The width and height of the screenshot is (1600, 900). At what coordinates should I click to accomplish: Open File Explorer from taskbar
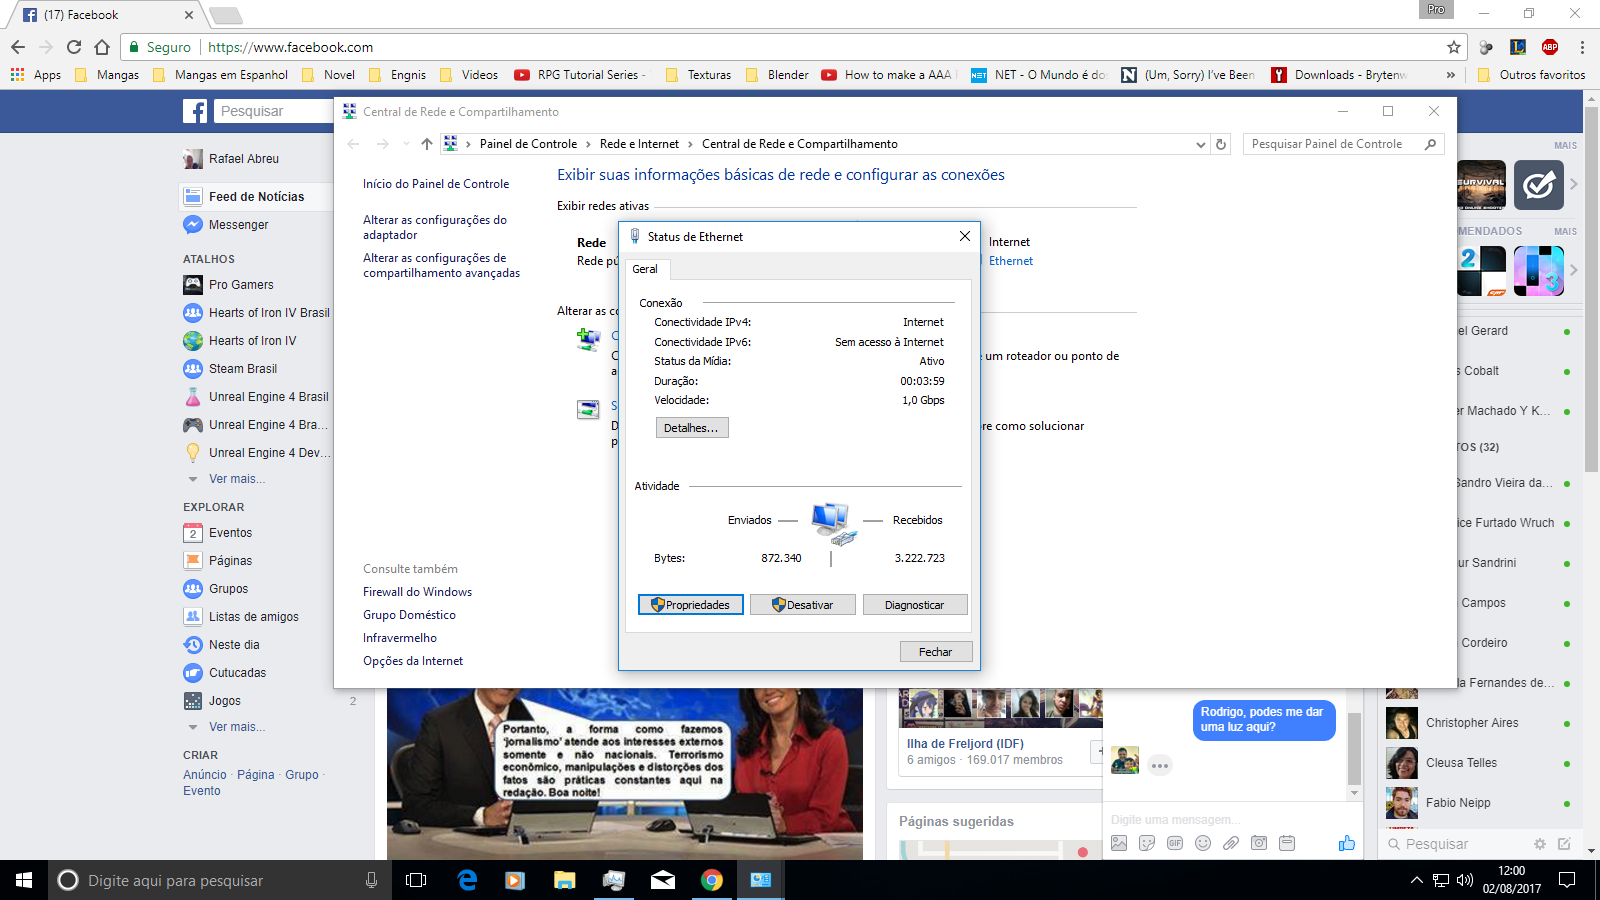pos(565,880)
